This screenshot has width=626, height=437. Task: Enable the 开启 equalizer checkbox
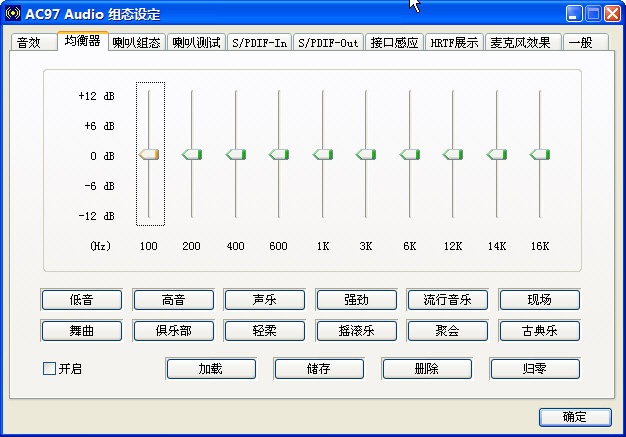(x=49, y=369)
